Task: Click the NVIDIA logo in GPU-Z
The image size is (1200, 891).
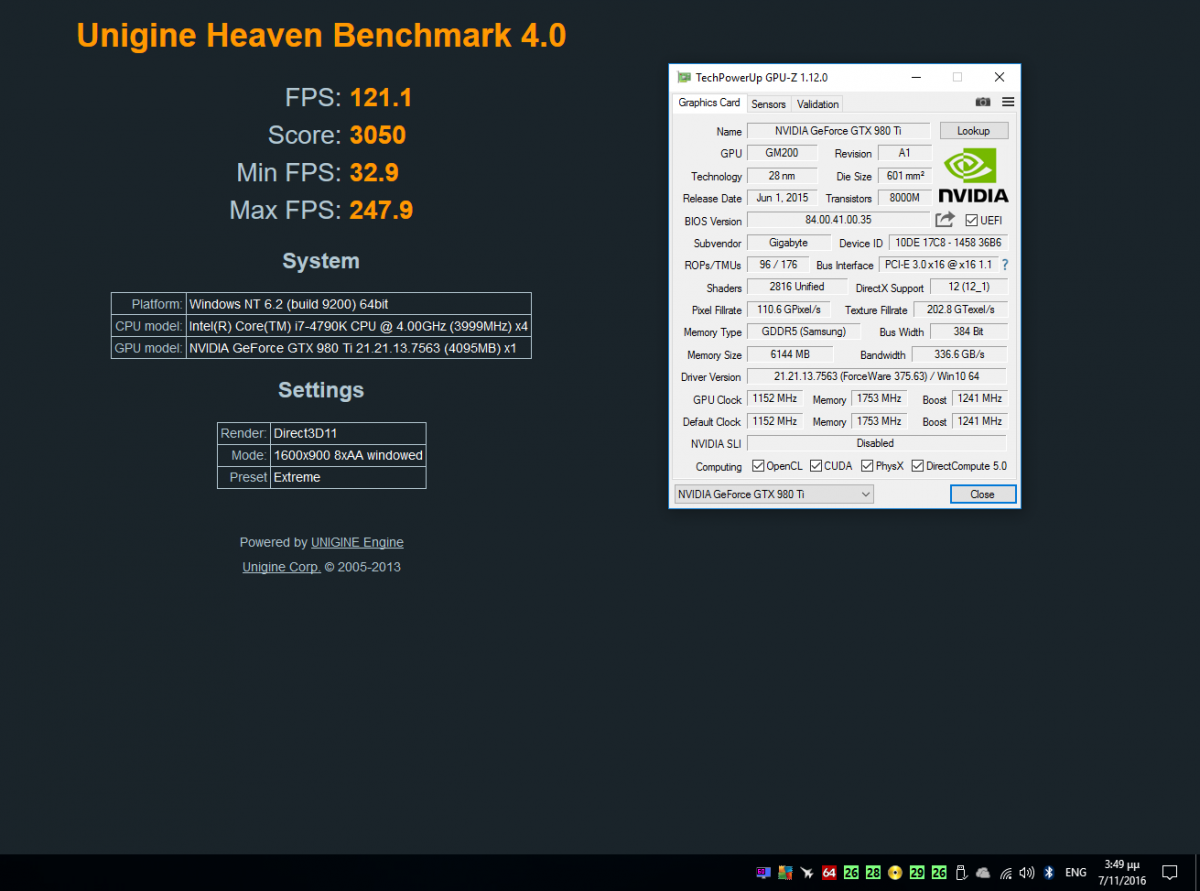Action: pos(975,176)
